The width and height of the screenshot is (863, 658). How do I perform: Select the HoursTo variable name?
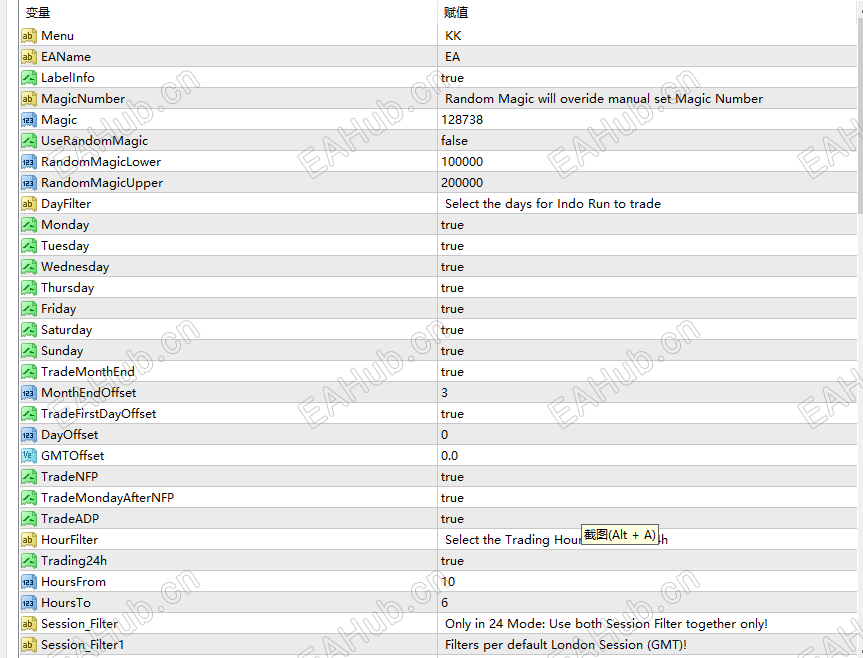point(65,603)
